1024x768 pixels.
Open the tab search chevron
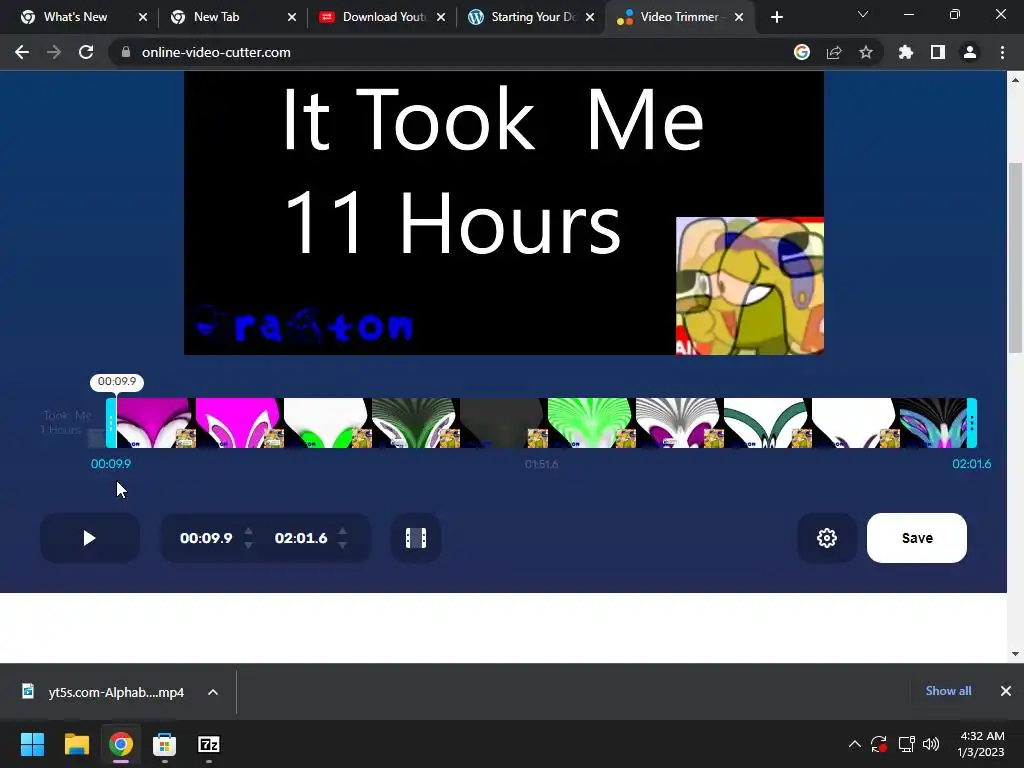tap(863, 14)
